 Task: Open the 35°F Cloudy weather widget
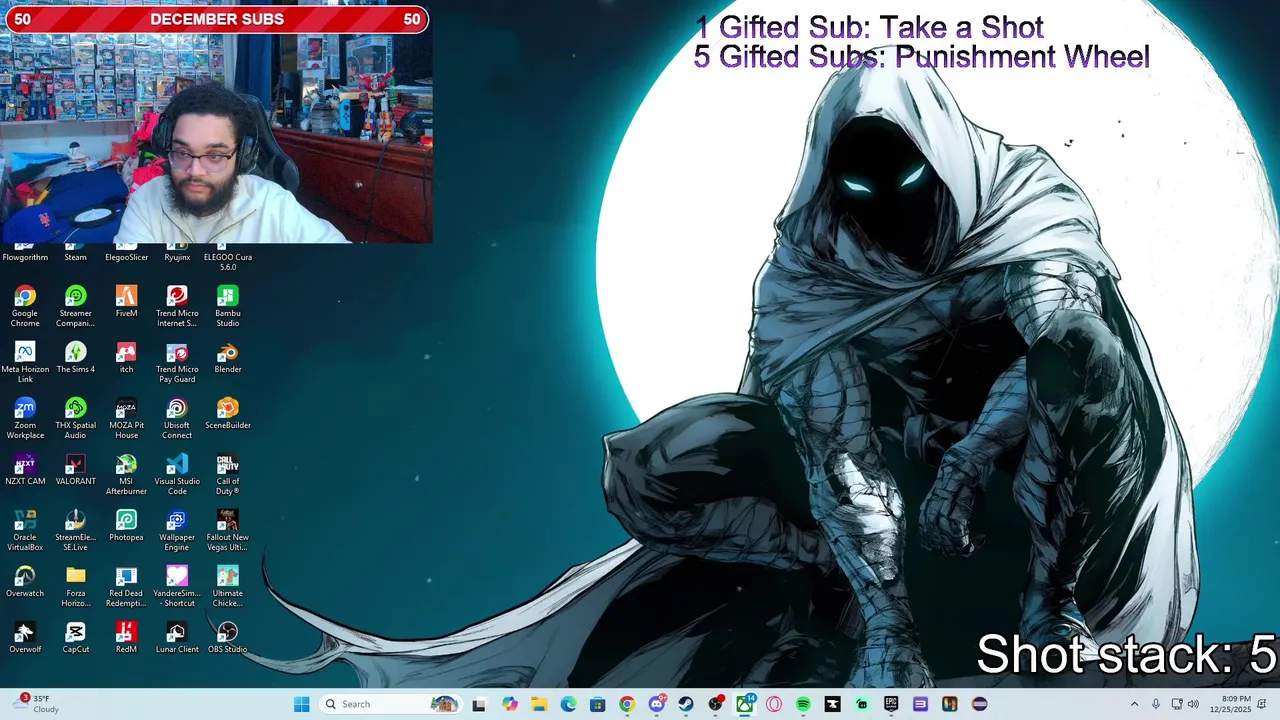34,704
